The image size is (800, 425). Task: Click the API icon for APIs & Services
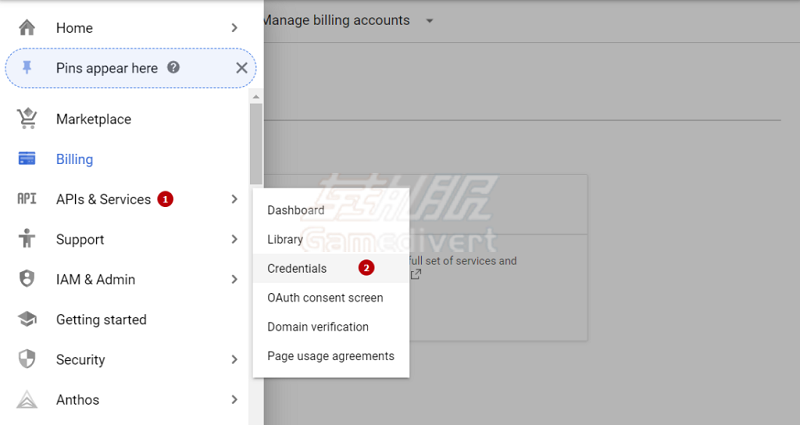click(x=27, y=198)
